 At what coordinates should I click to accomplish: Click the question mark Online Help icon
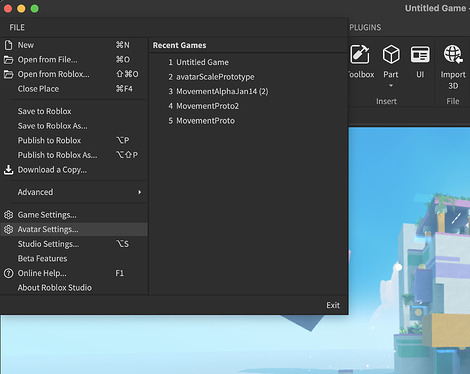pyautogui.click(x=8, y=273)
